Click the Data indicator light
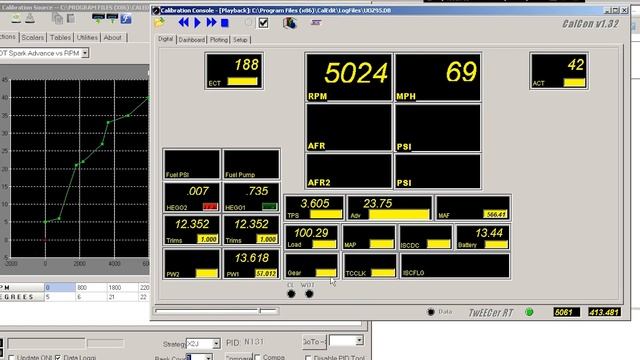Screen dimensions: 640x360 (x=431, y=312)
